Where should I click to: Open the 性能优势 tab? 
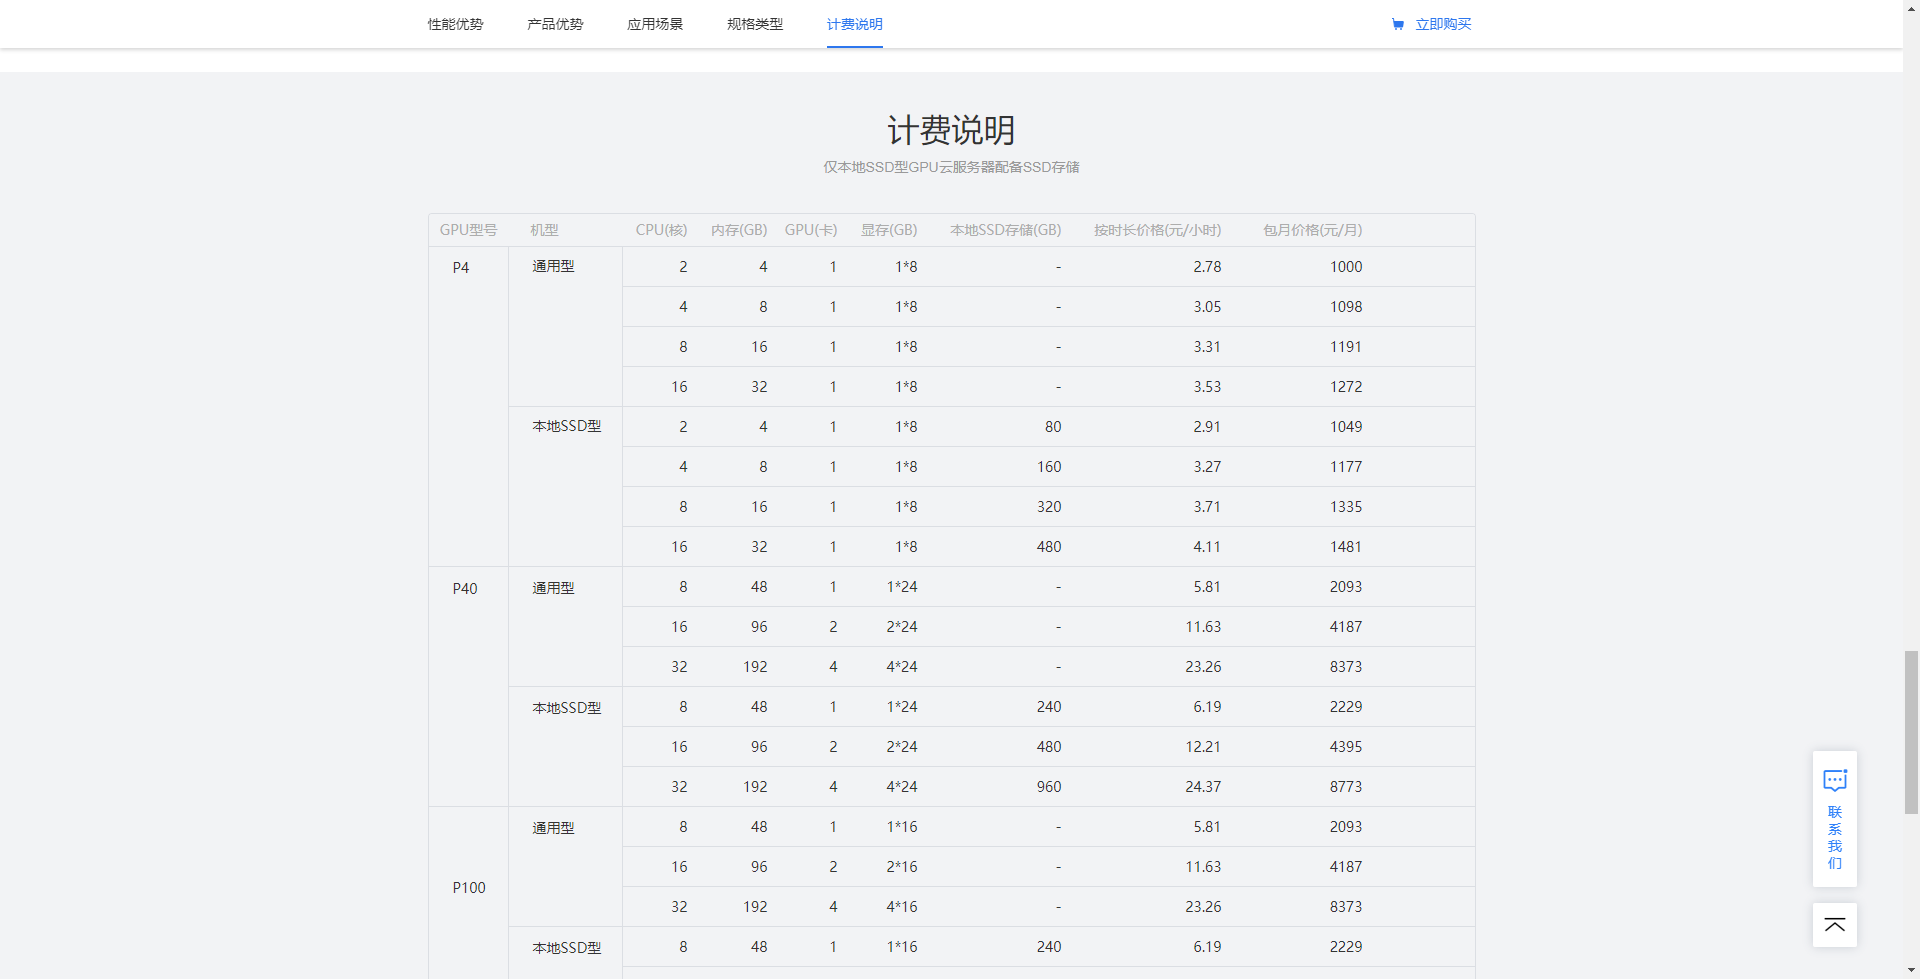point(455,24)
